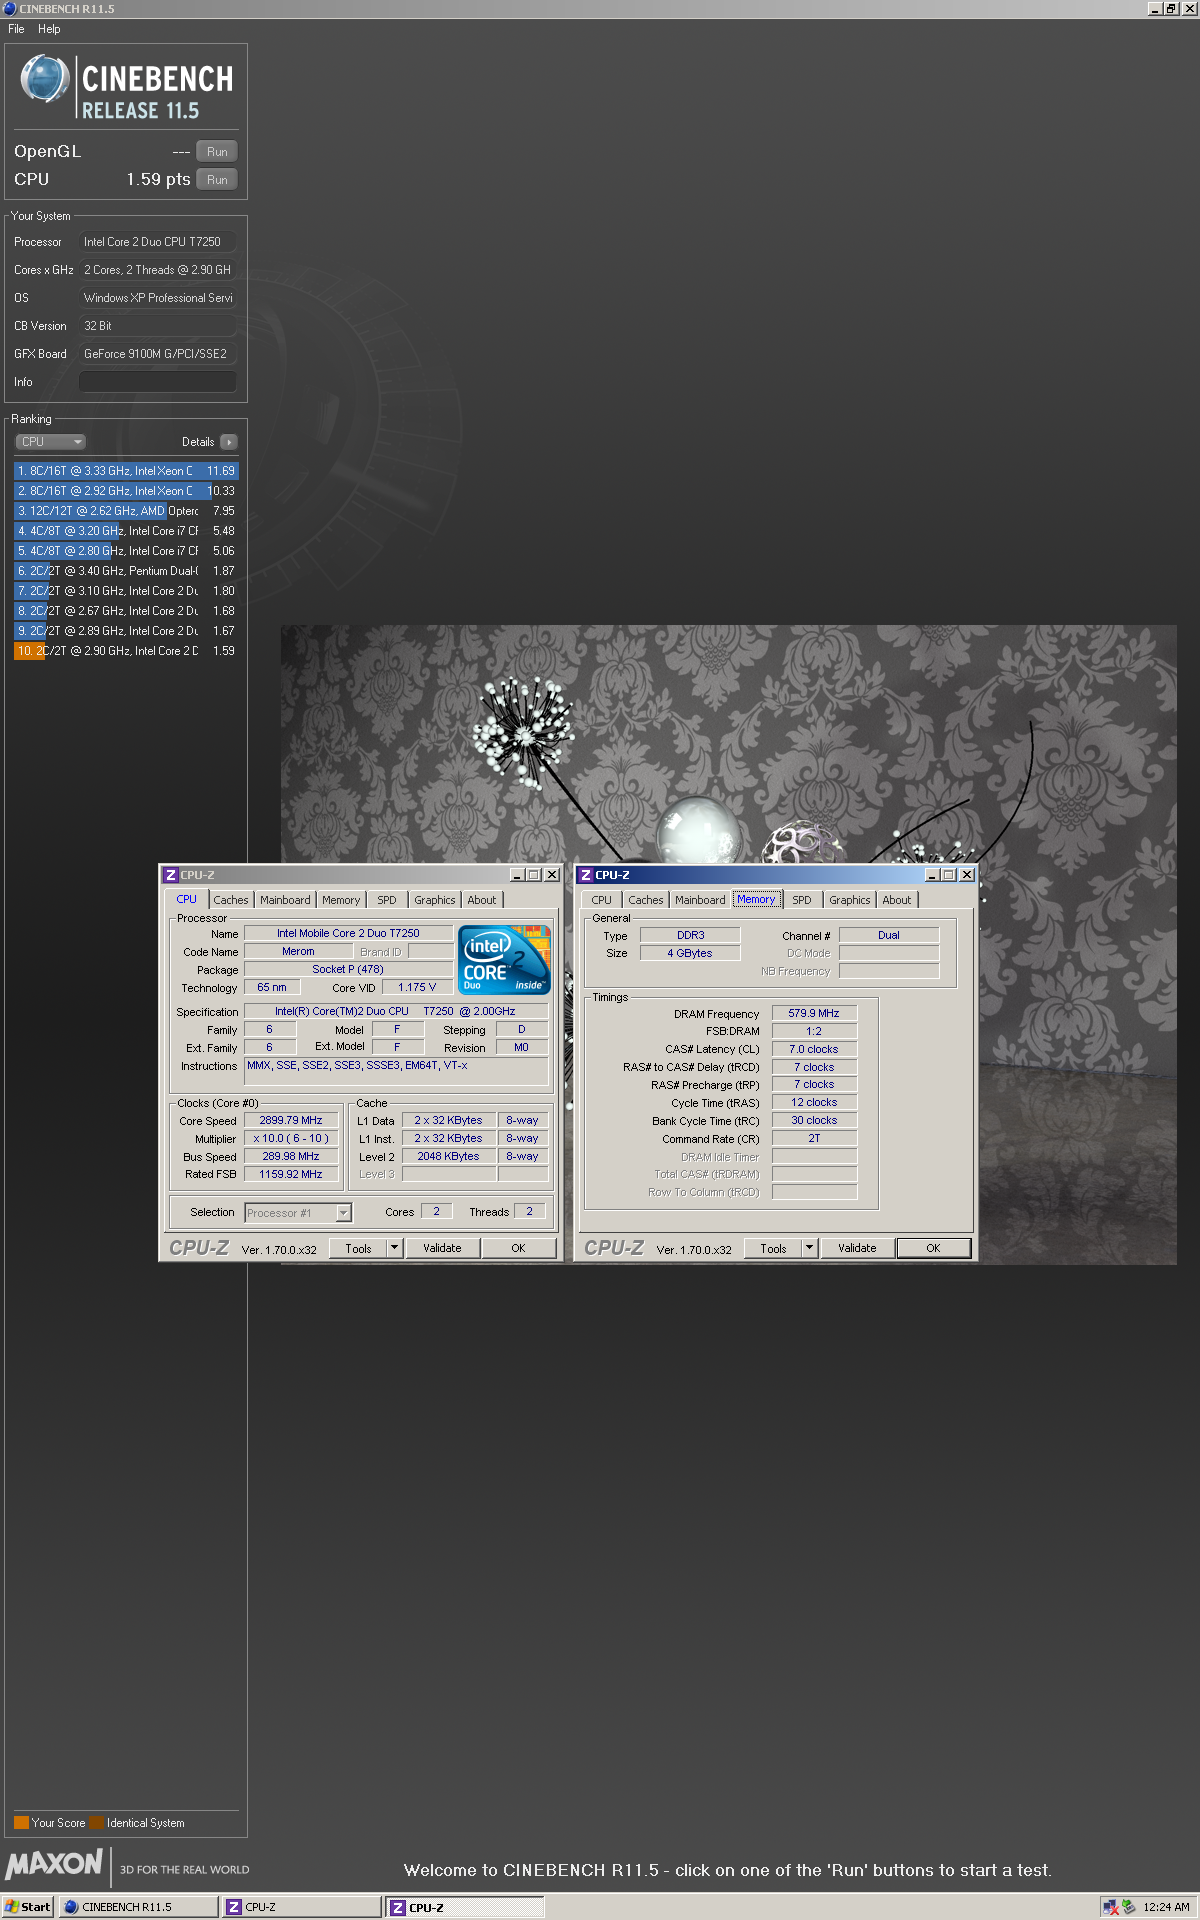Viewport: 1200px width, 1920px height.
Task: Click Validate in right CPU-Z window
Action: (857, 1248)
